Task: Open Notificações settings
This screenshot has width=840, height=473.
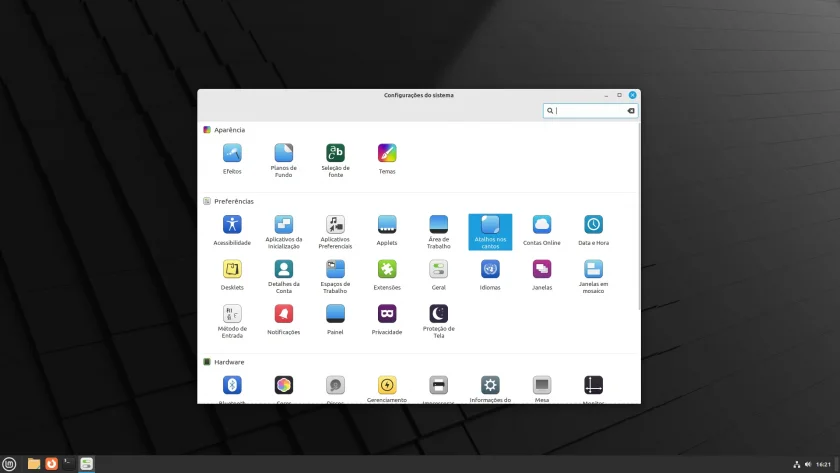Action: pos(283,319)
